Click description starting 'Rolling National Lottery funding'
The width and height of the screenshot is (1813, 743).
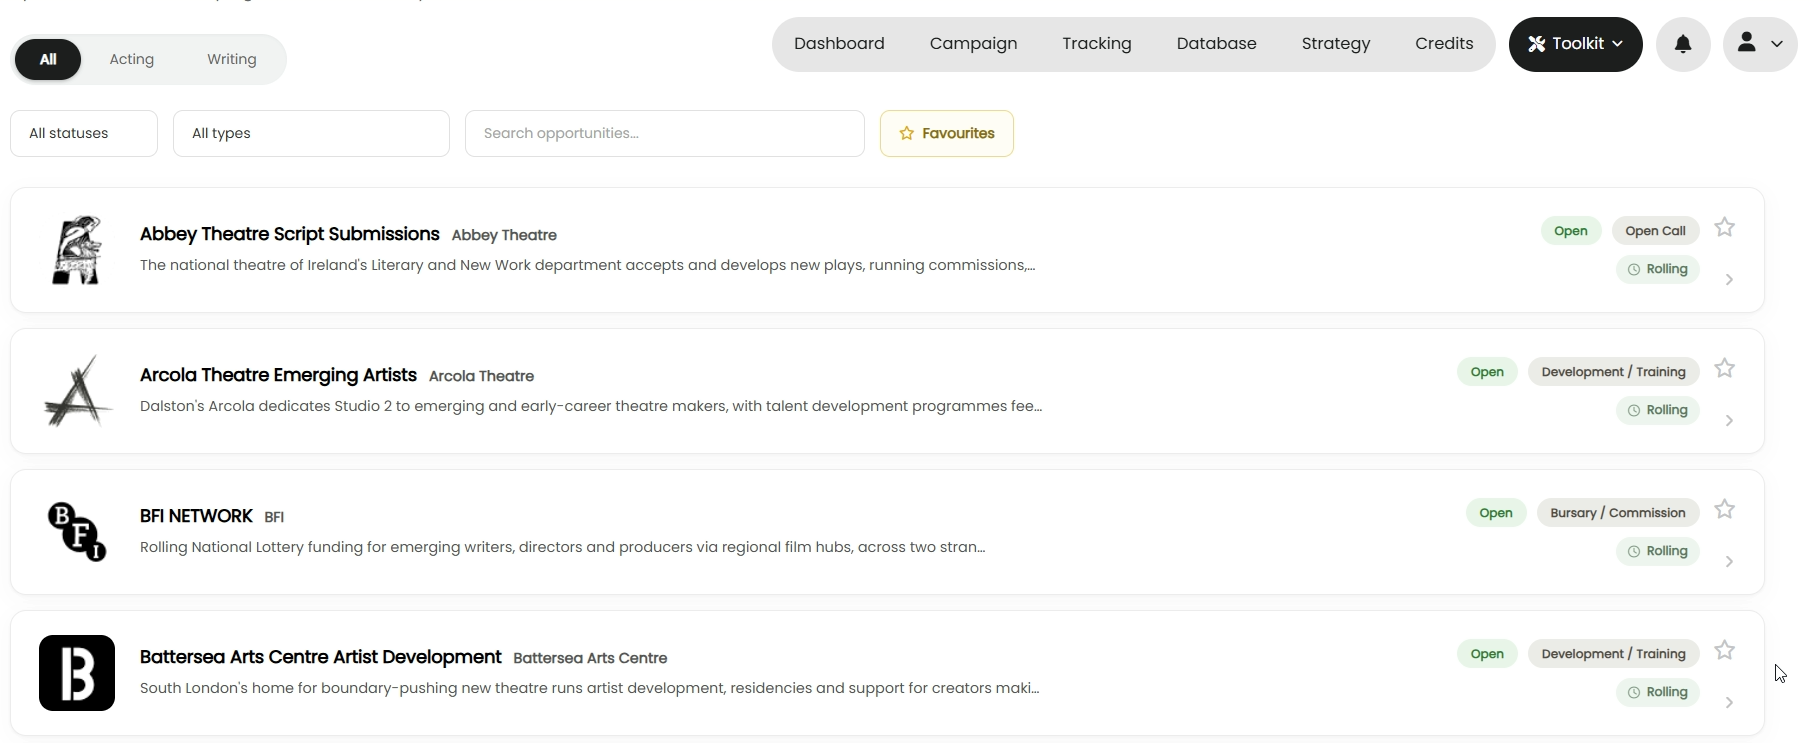tap(562, 547)
